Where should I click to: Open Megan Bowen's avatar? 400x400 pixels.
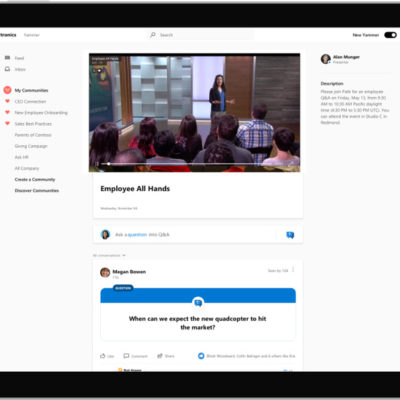click(105, 272)
